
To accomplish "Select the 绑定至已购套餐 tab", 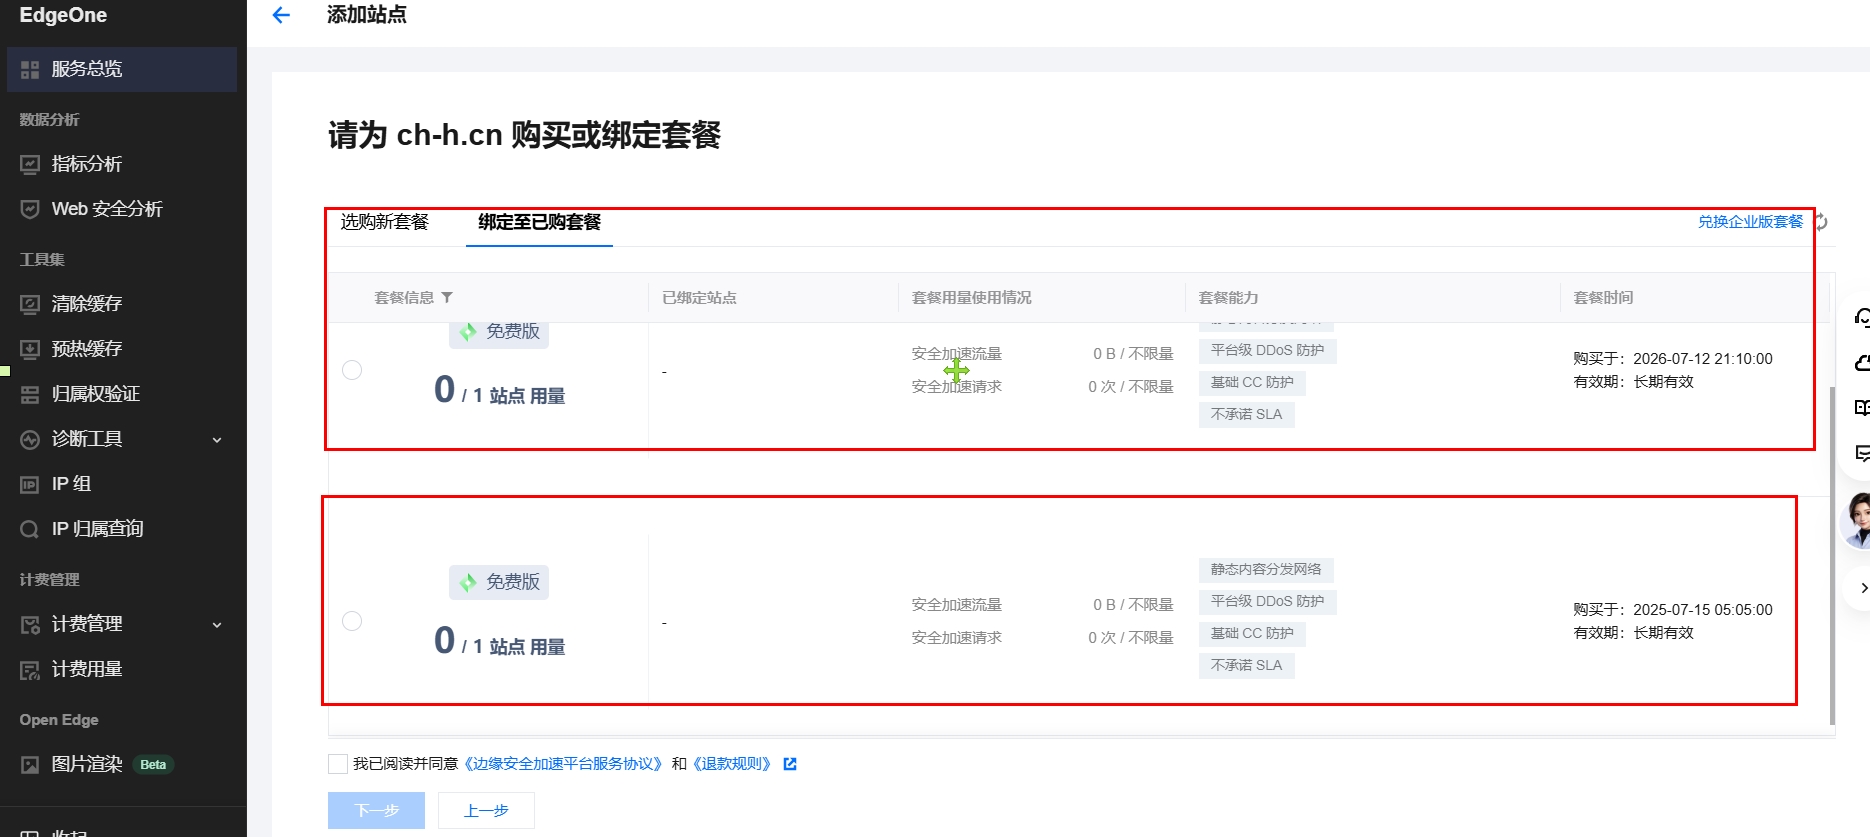I will 540,222.
